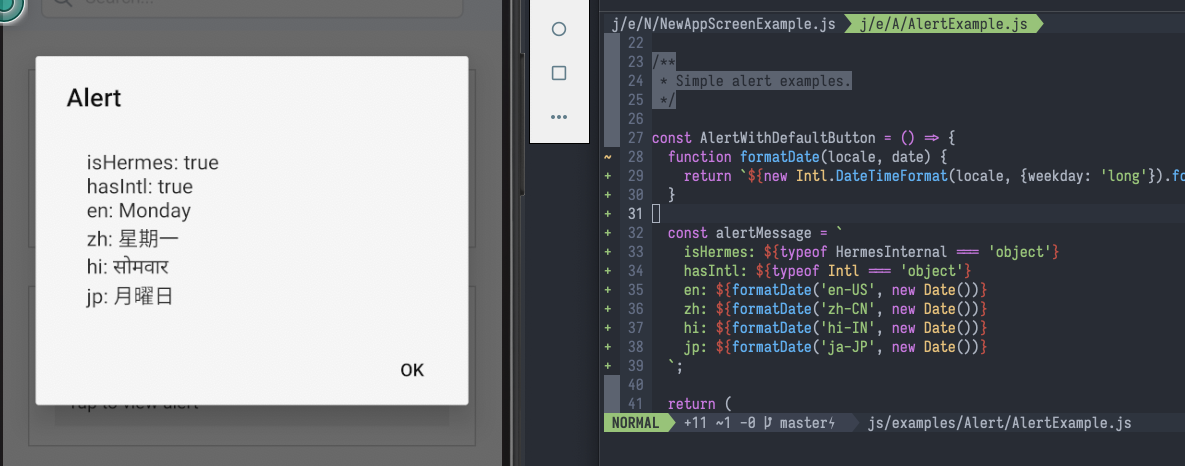Click the "hasIntl: true" line in alert
The image size is (1185, 466).
point(140,186)
